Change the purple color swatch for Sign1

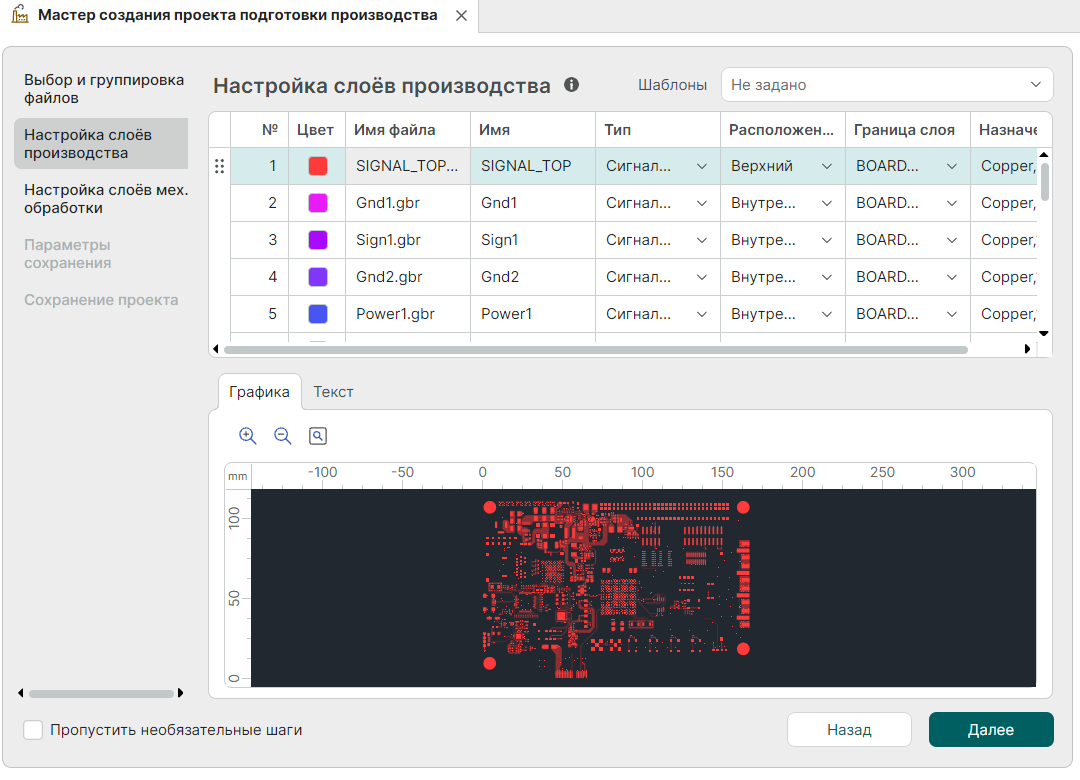click(318, 240)
